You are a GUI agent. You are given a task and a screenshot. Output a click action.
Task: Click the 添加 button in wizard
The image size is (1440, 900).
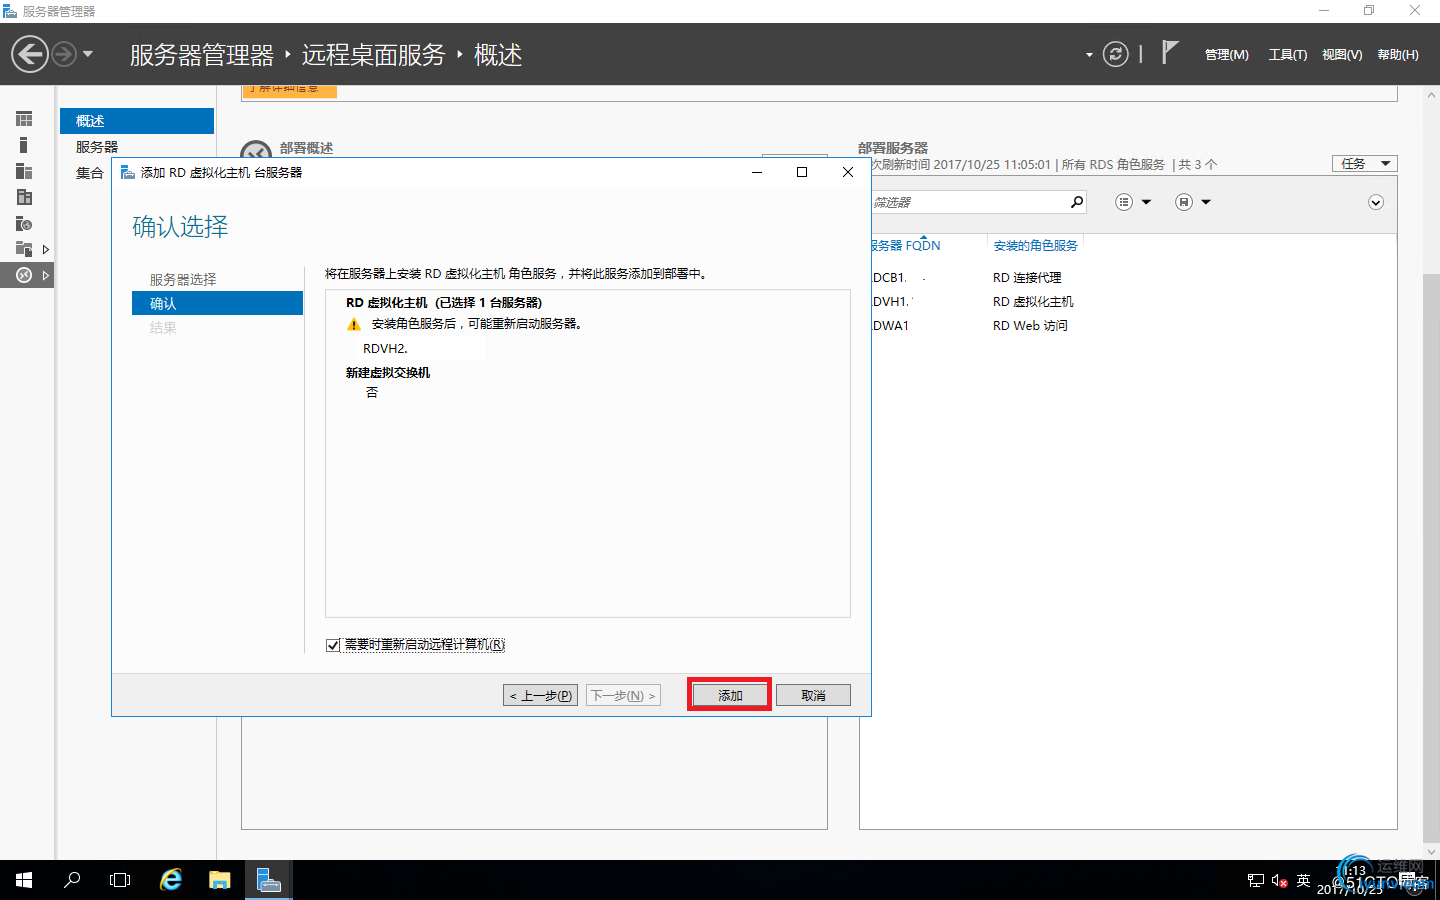click(x=730, y=695)
